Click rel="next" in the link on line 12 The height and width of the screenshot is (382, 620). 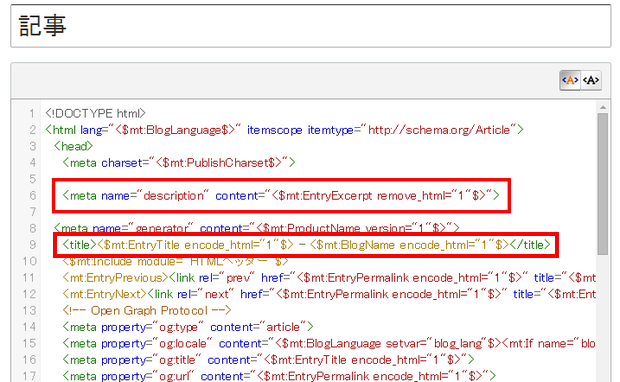pyautogui.click(x=206, y=294)
